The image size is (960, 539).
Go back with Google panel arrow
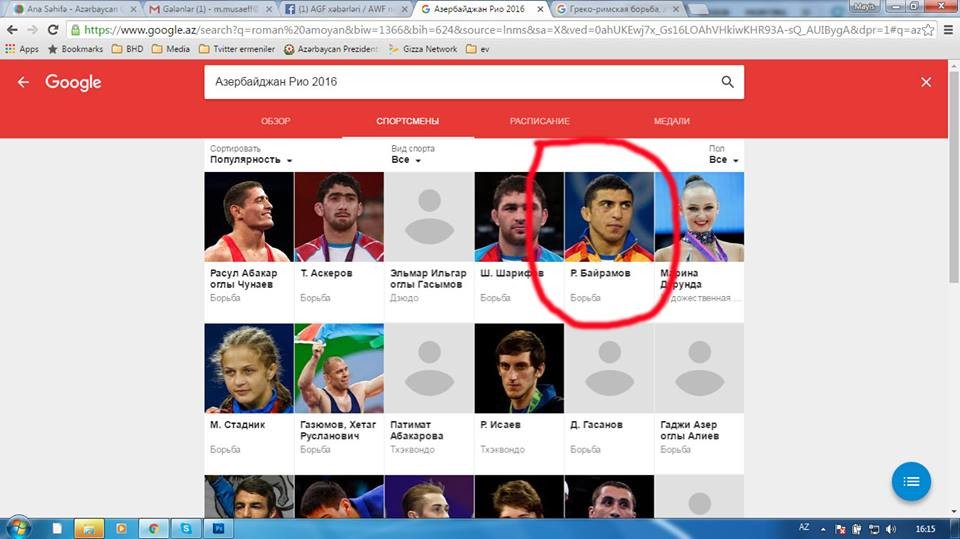23,82
